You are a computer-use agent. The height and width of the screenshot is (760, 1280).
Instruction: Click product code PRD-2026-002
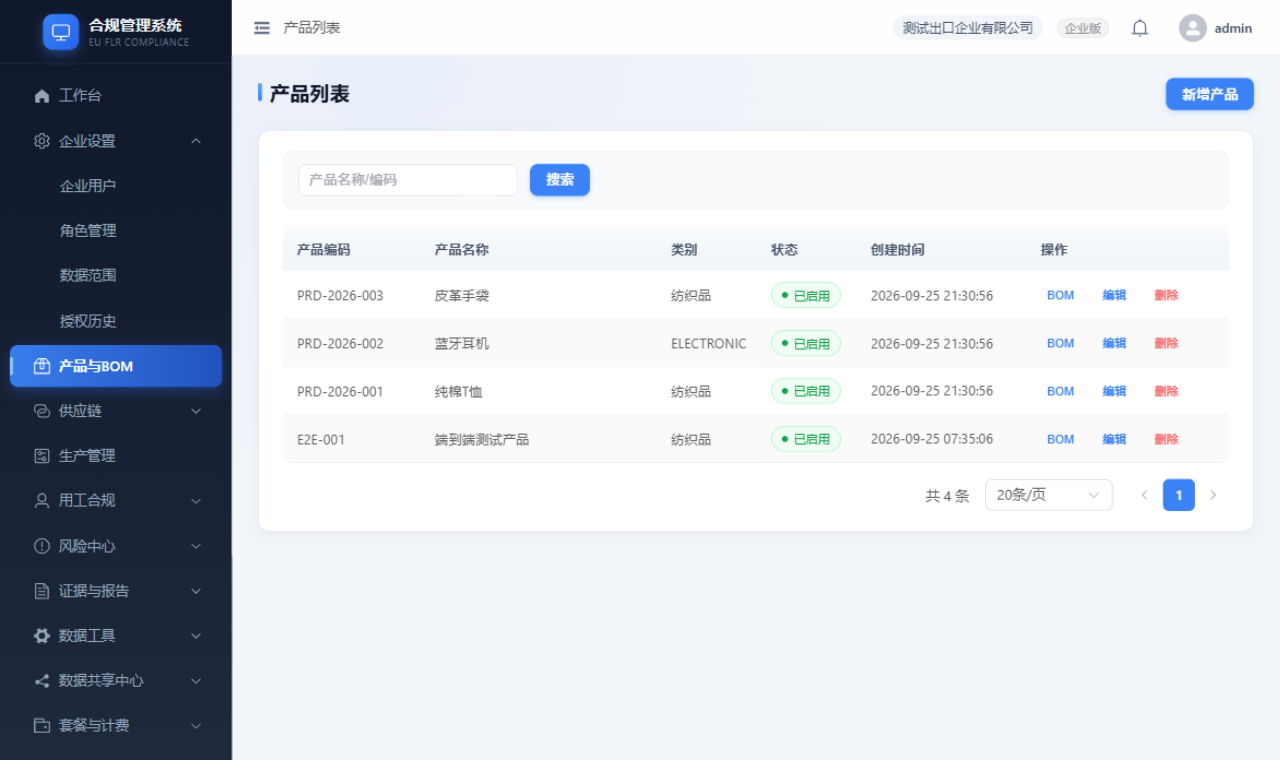coord(340,343)
